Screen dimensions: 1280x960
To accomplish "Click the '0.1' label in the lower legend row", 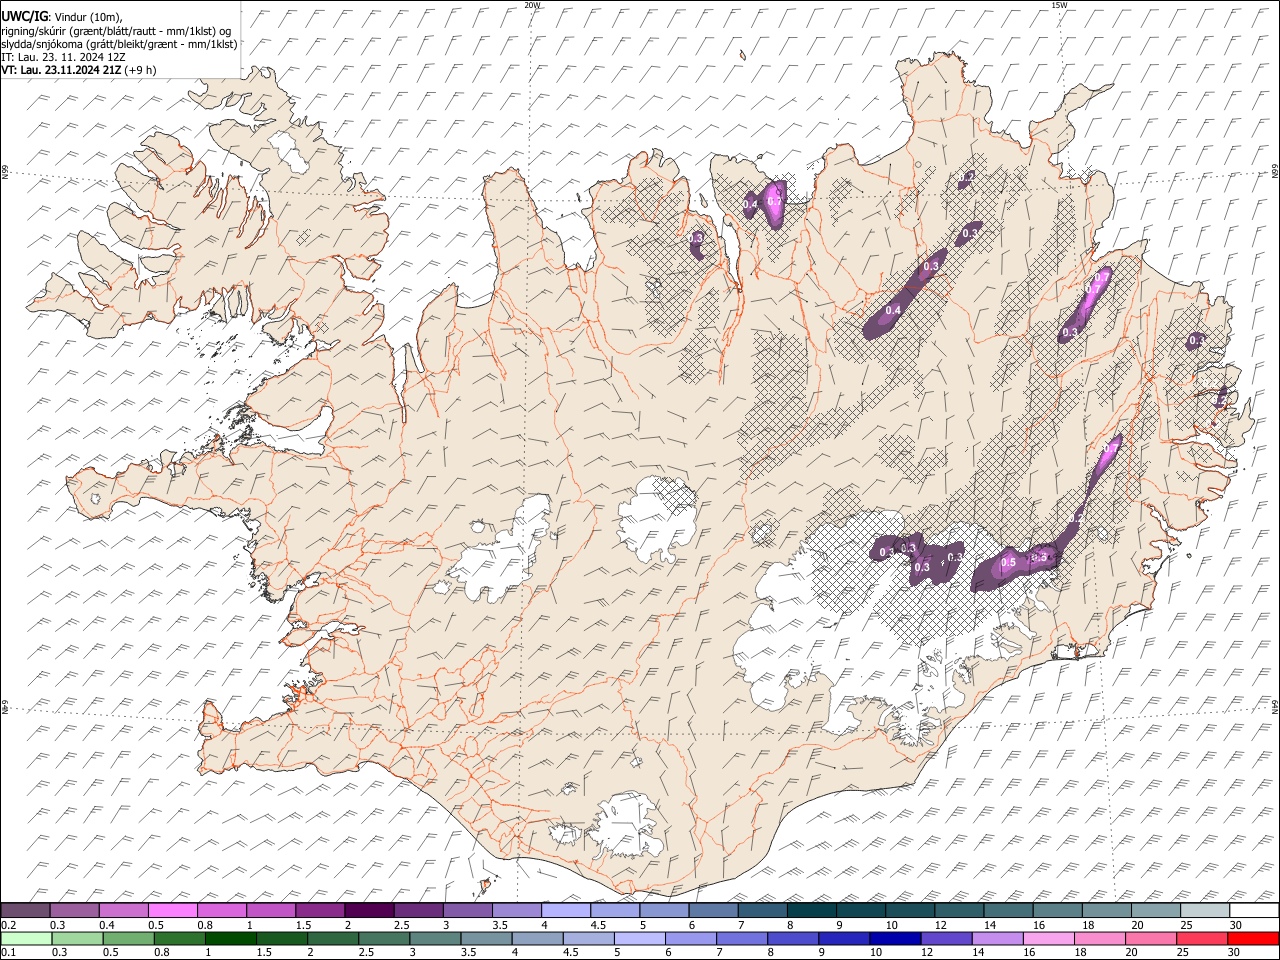I will 8,952.
